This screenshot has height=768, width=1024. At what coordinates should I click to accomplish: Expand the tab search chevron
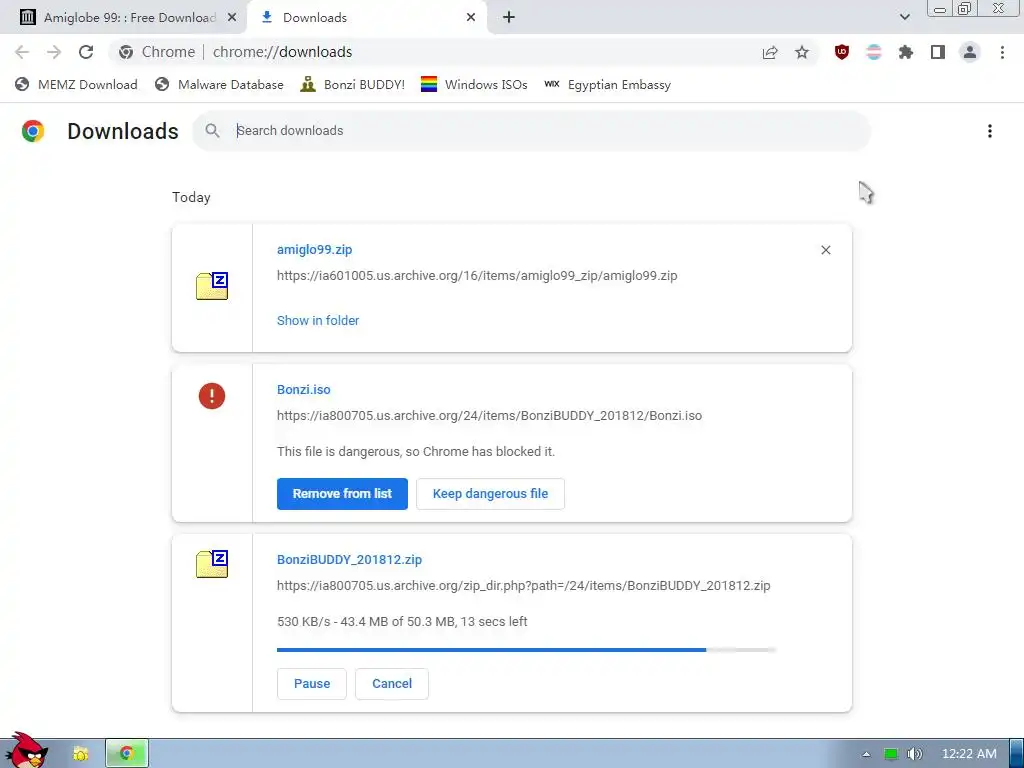coord(904,17)
